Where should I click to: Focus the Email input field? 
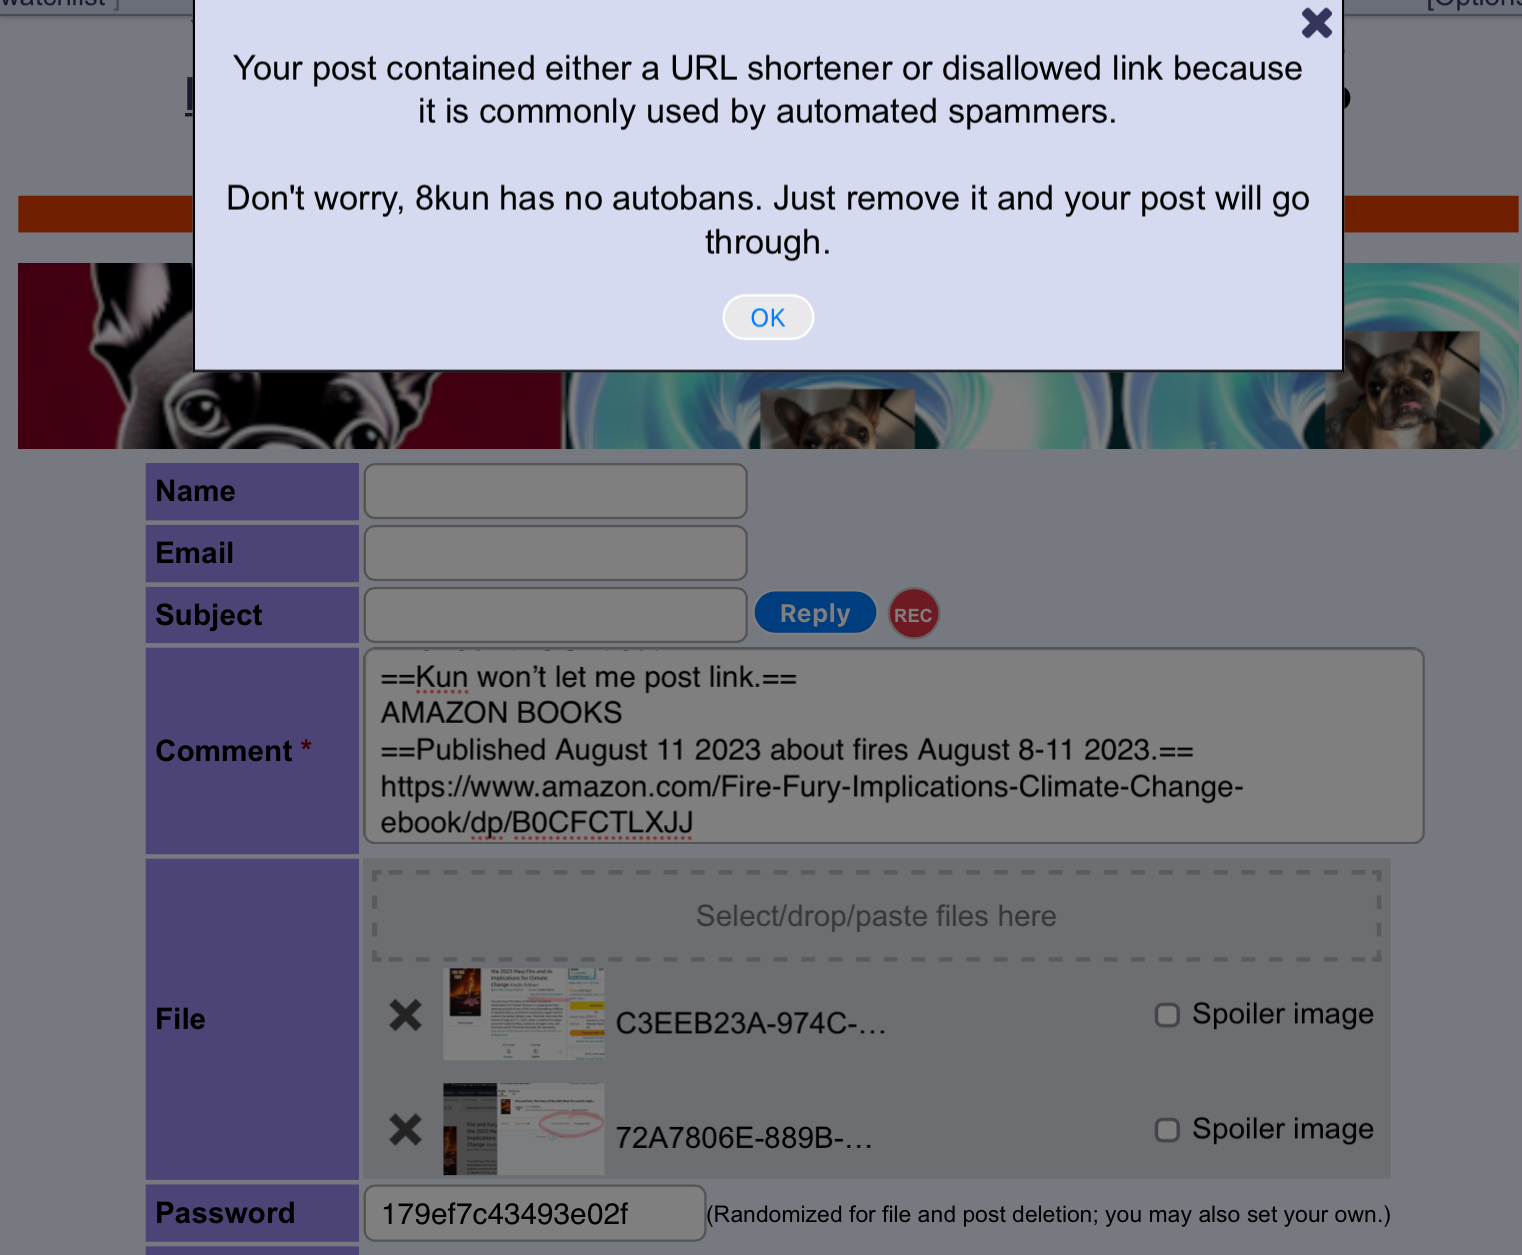pyautogui.click(x=555, y=553)
